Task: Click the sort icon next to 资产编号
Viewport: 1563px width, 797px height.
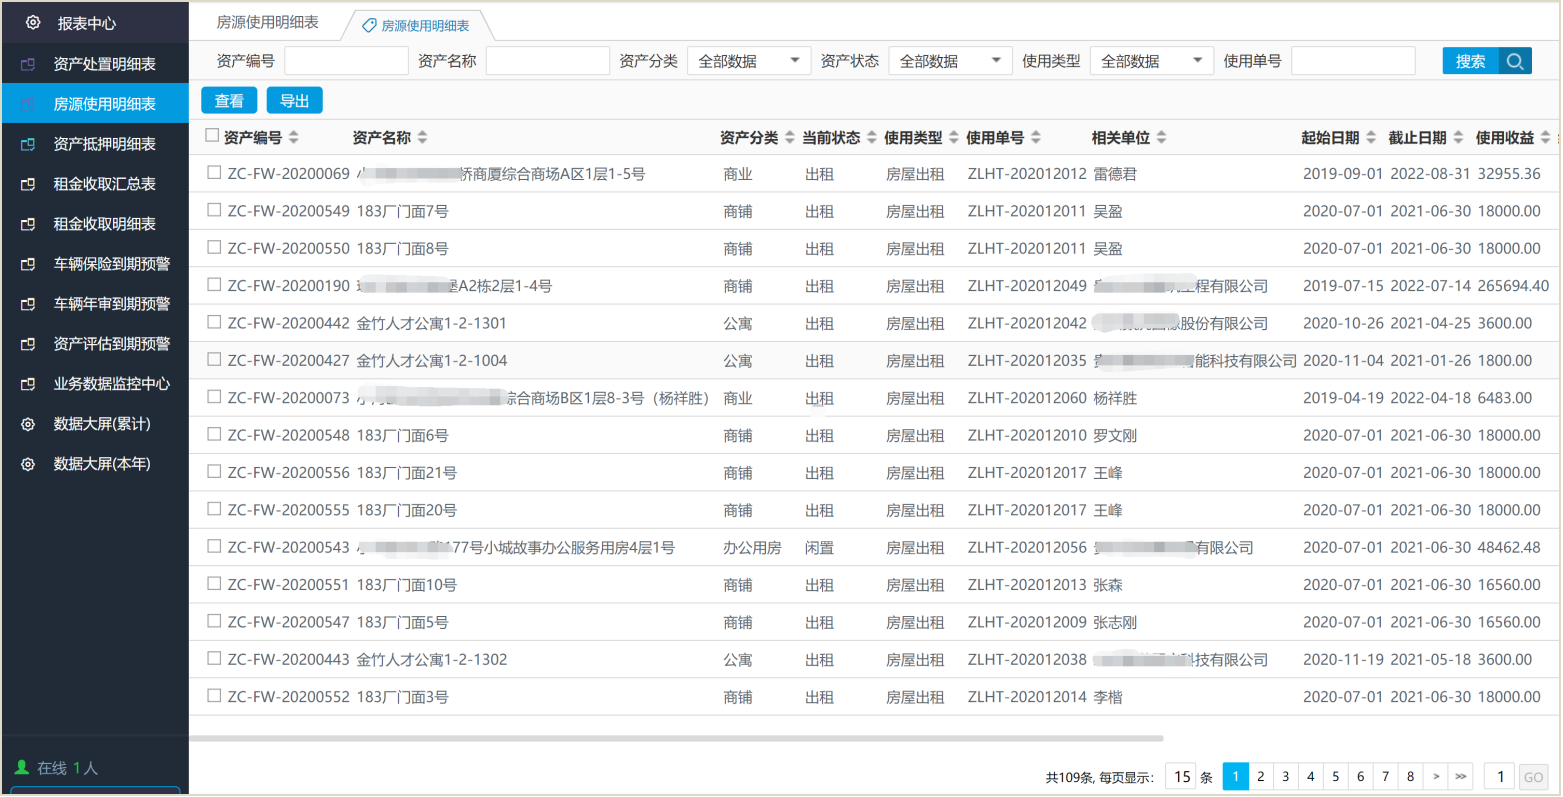Action: click(x=293, y=137)
